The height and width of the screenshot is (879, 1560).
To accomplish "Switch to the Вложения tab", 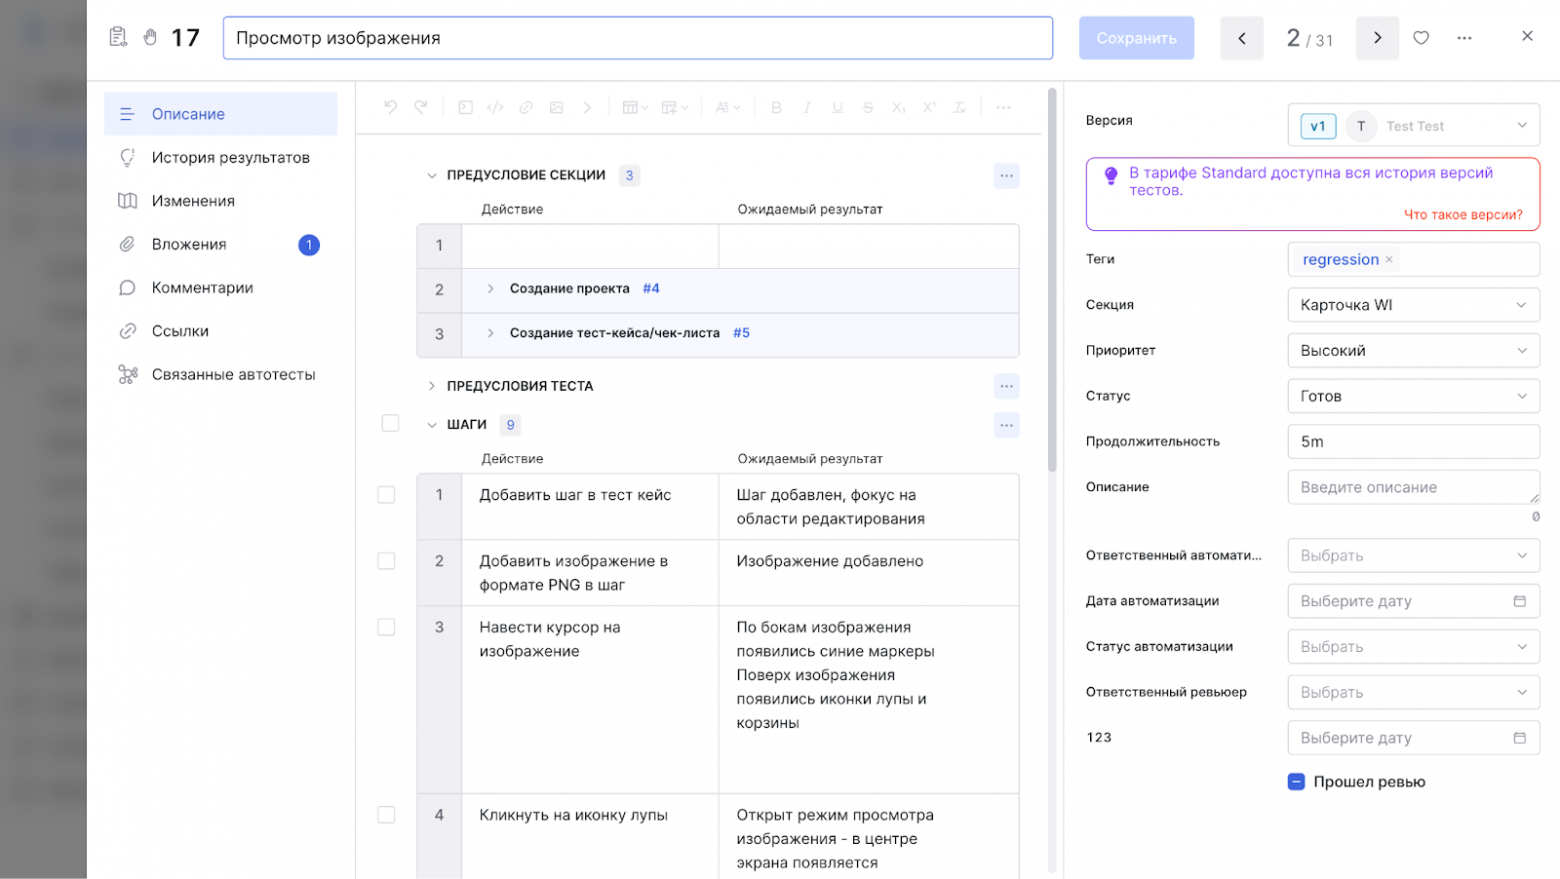I will 189,245.
